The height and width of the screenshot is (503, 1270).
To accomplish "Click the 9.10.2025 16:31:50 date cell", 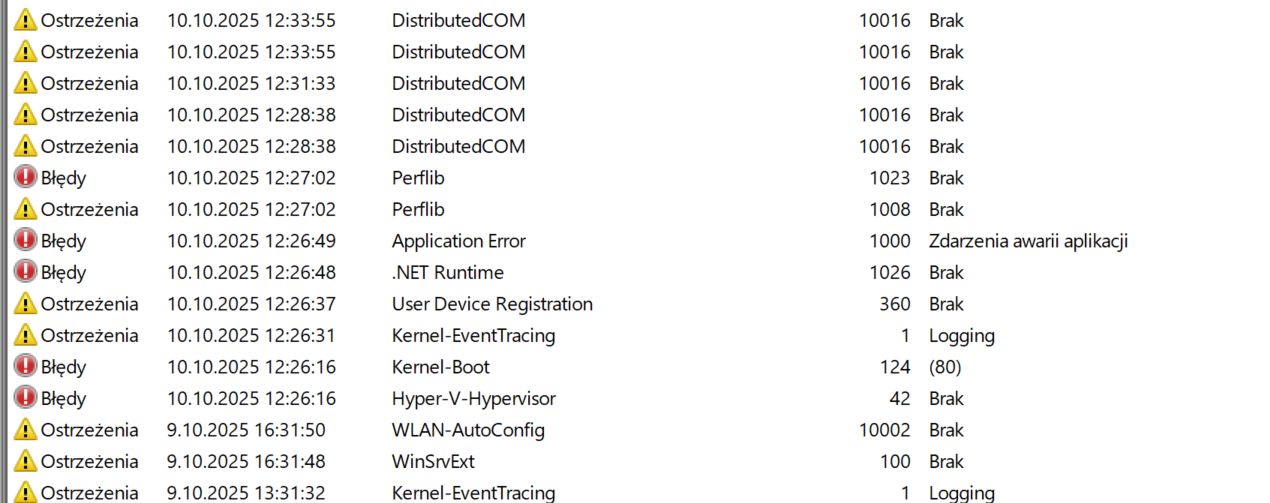I will tap(245, 430).
